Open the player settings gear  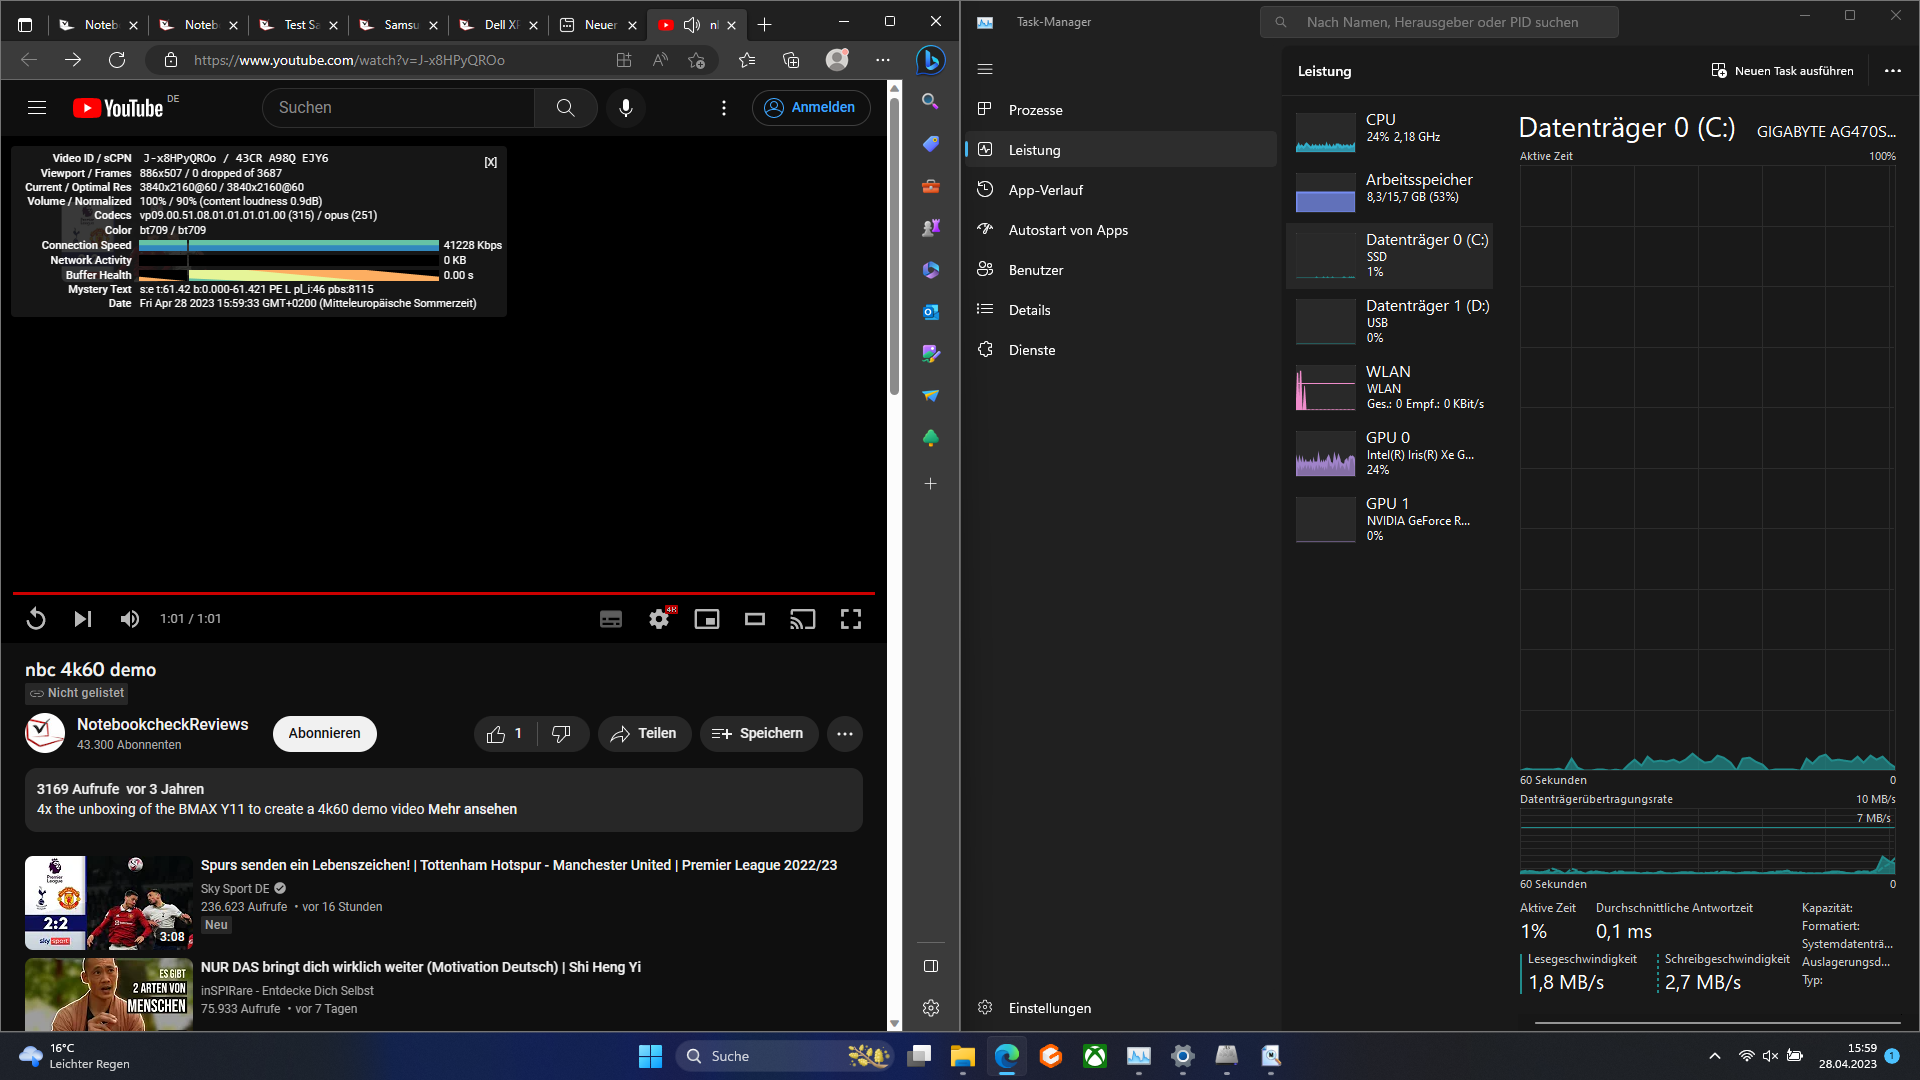659,619
